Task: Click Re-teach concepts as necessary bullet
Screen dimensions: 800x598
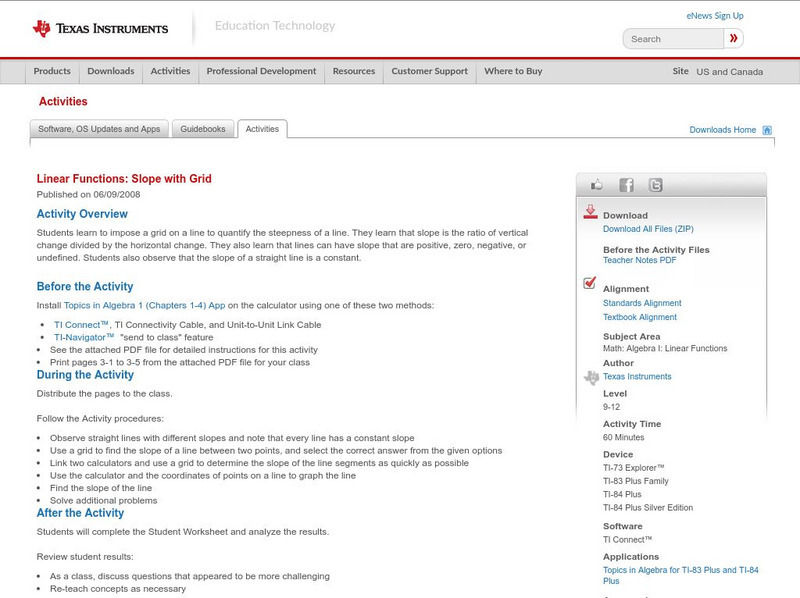Action: pos(118,589)
